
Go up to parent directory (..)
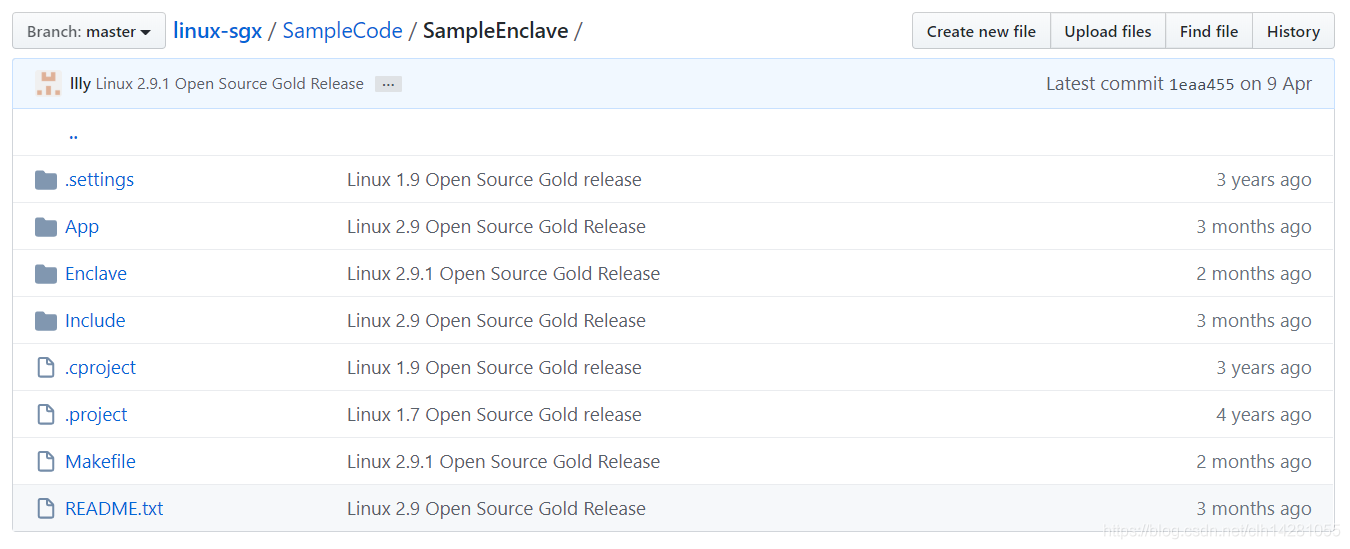coord(73,133)
